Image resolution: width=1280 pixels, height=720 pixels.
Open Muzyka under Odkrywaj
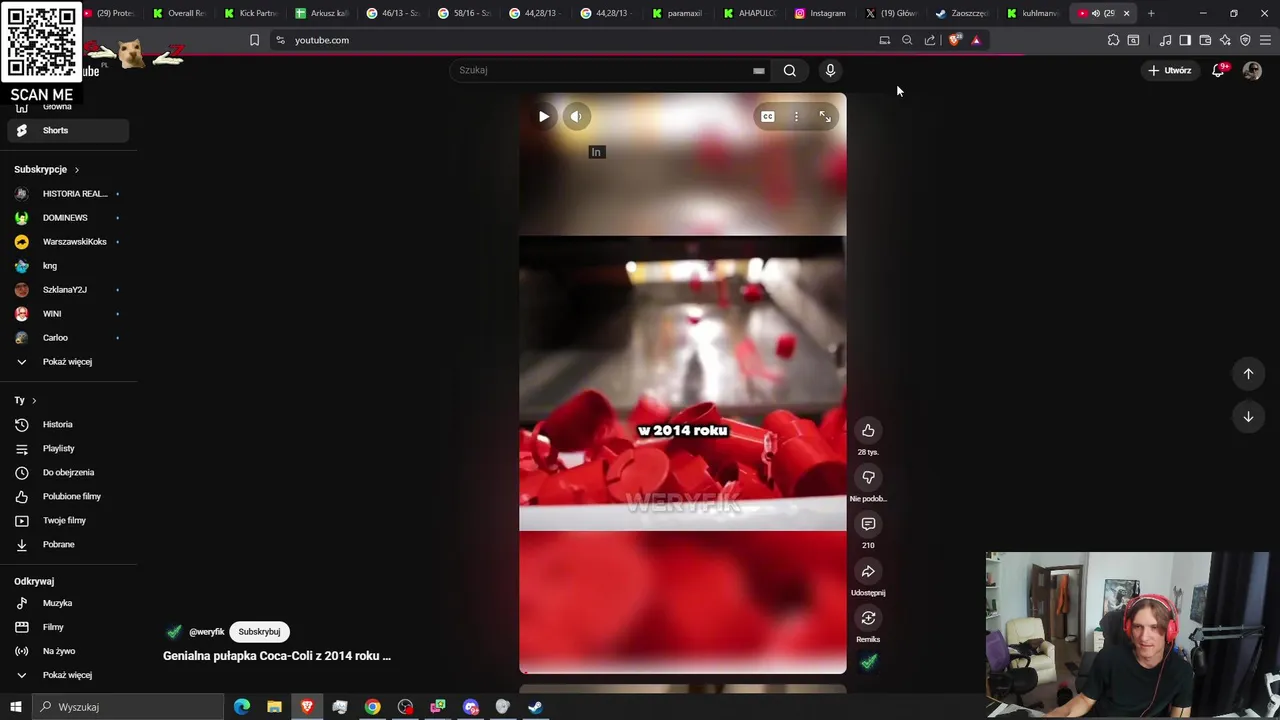point(68,603)
